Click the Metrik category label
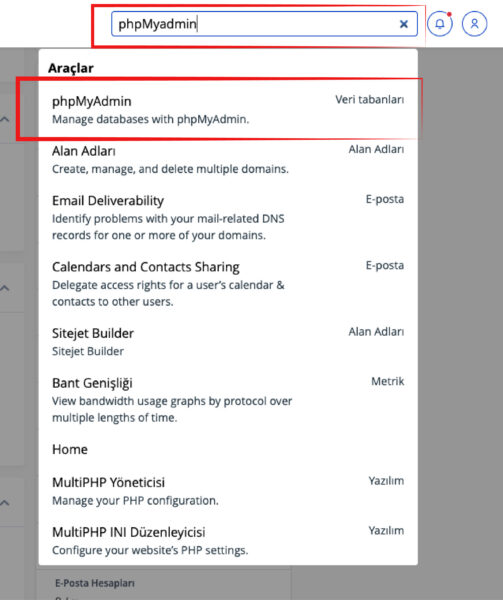This screenshot has height=600, width=503. 387,381
